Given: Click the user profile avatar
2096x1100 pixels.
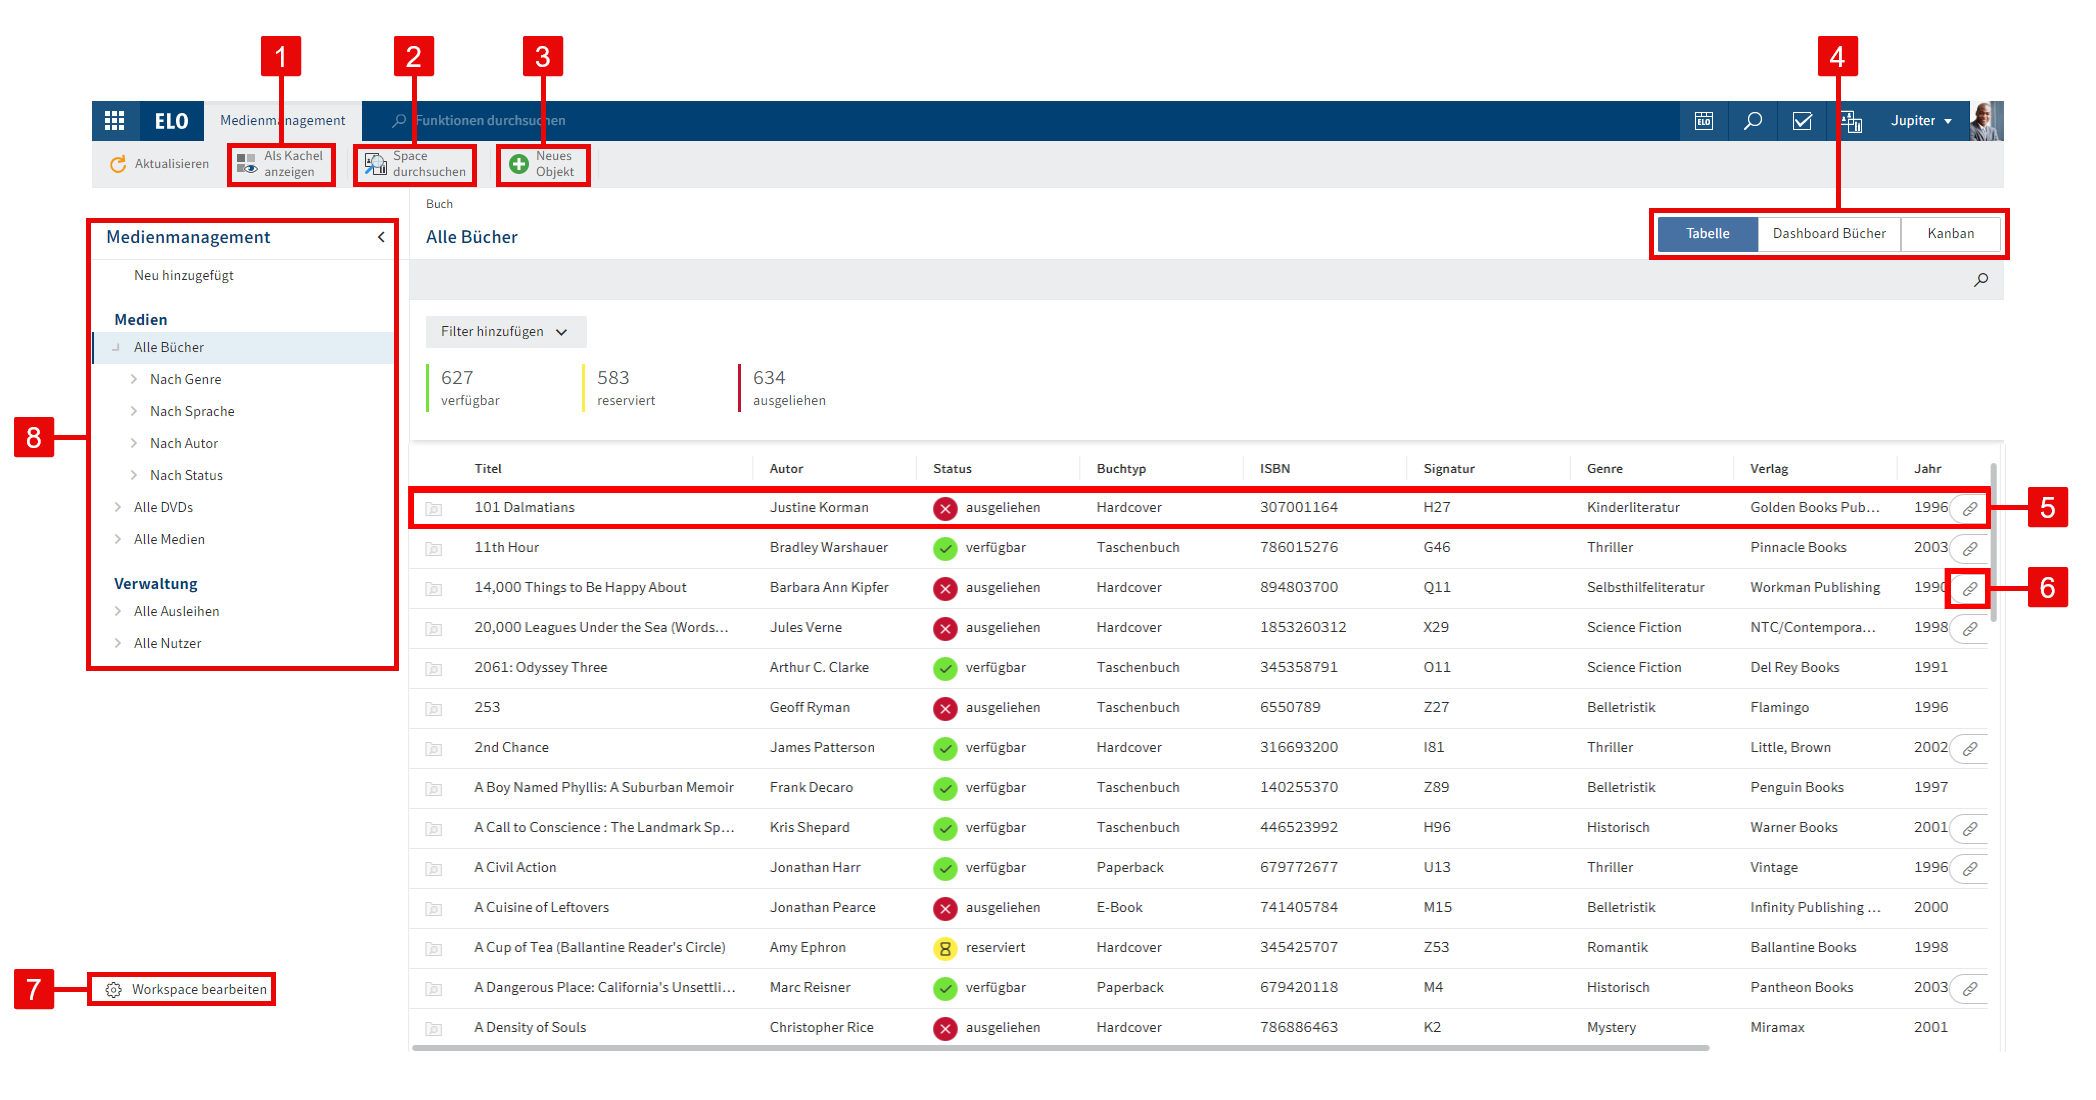Looking at the screenshot, I should click(1986, 121).
